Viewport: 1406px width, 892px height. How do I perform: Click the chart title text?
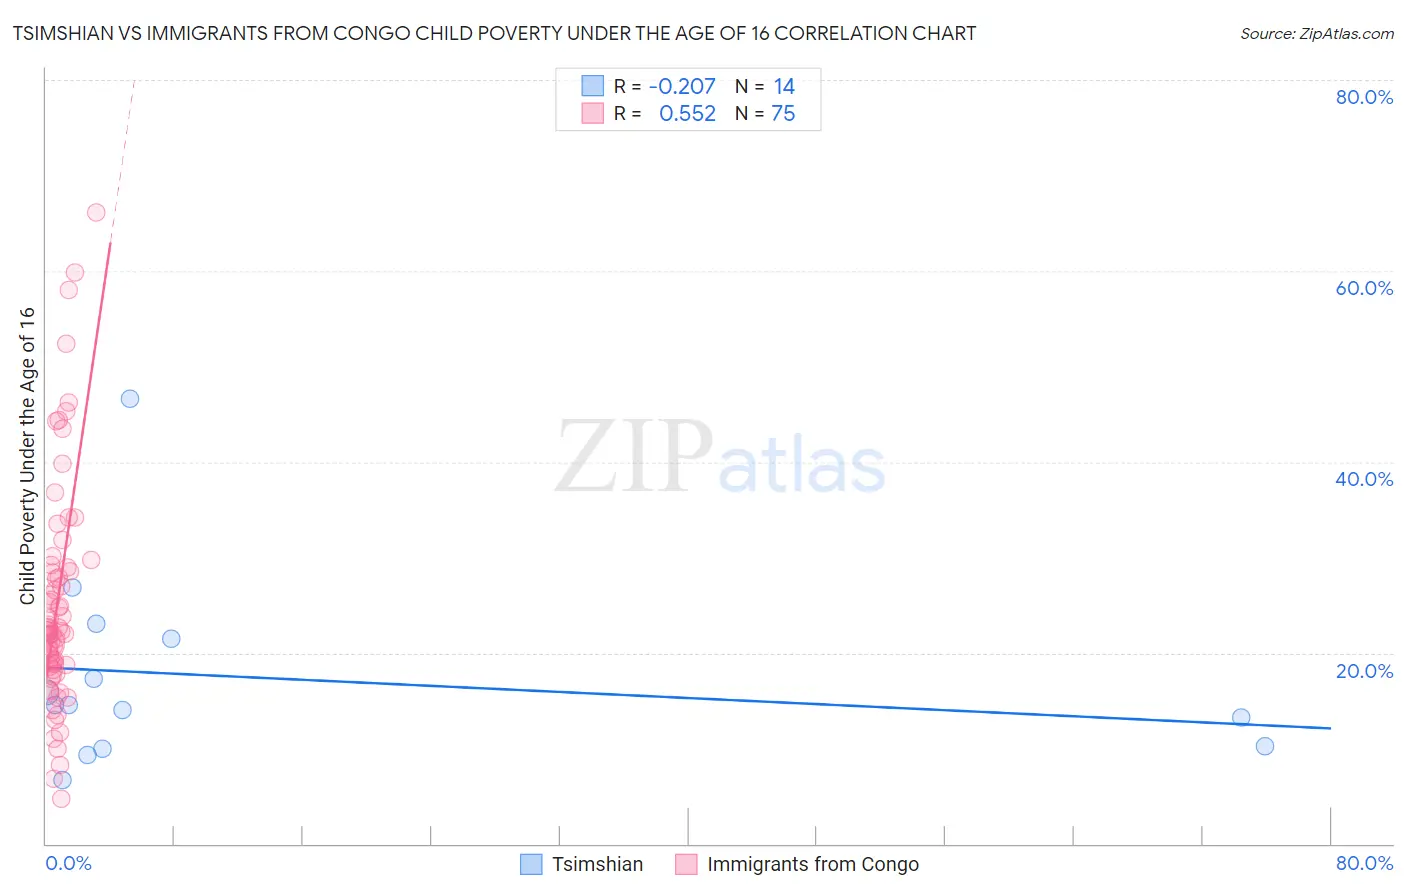pos(494,33)
